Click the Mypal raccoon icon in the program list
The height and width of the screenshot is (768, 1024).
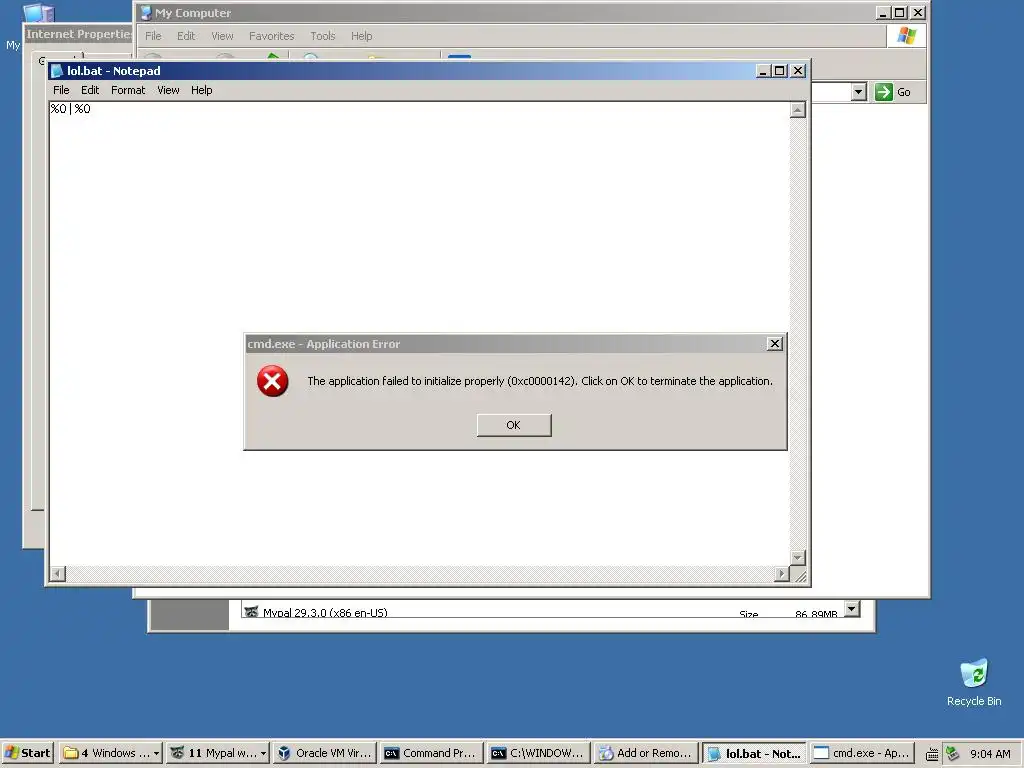(x=251, y=611)
